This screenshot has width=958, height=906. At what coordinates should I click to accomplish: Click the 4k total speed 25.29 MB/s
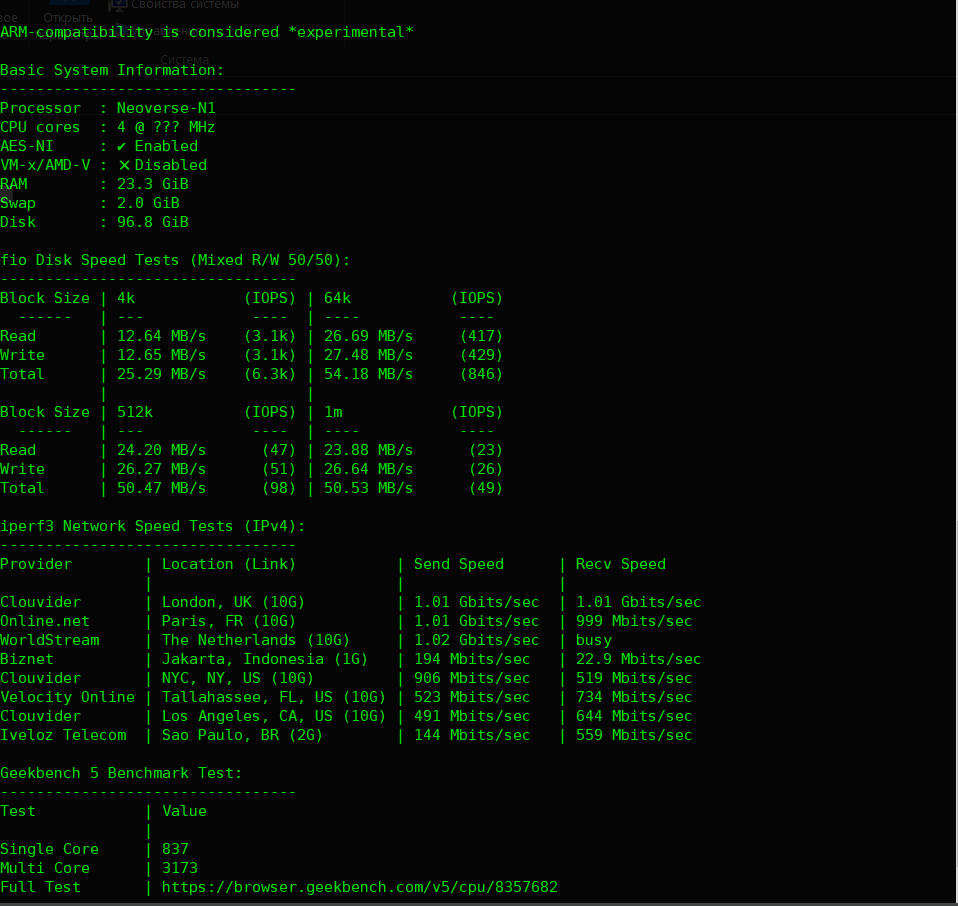point(161,374)
